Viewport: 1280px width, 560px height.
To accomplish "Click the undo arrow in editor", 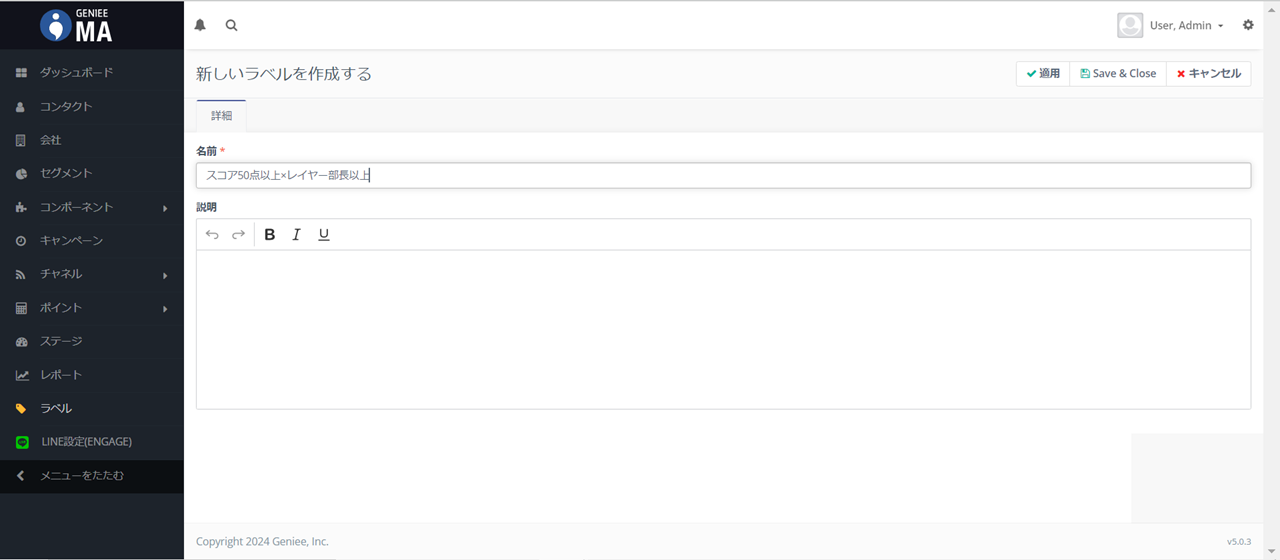I will click(212, 235).
